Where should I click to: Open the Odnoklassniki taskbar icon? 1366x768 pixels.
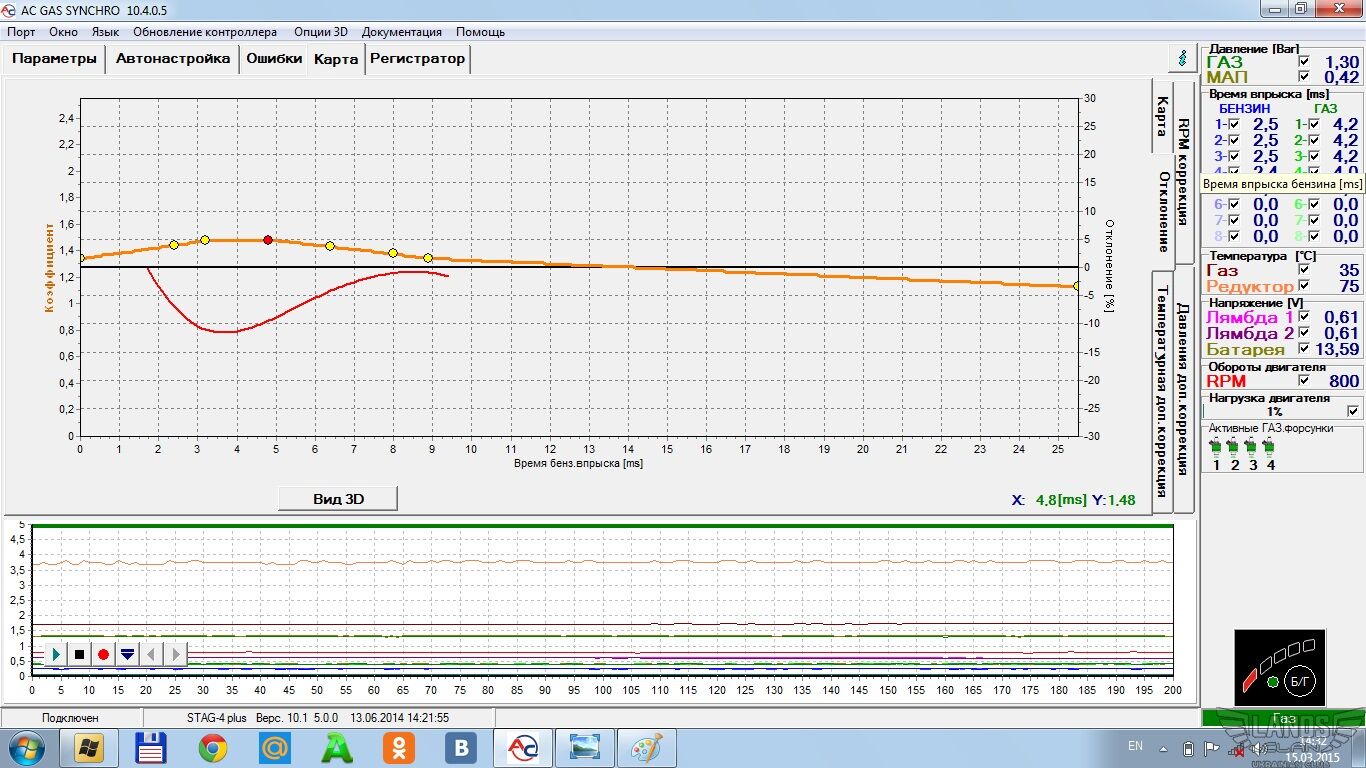[398, 747]
